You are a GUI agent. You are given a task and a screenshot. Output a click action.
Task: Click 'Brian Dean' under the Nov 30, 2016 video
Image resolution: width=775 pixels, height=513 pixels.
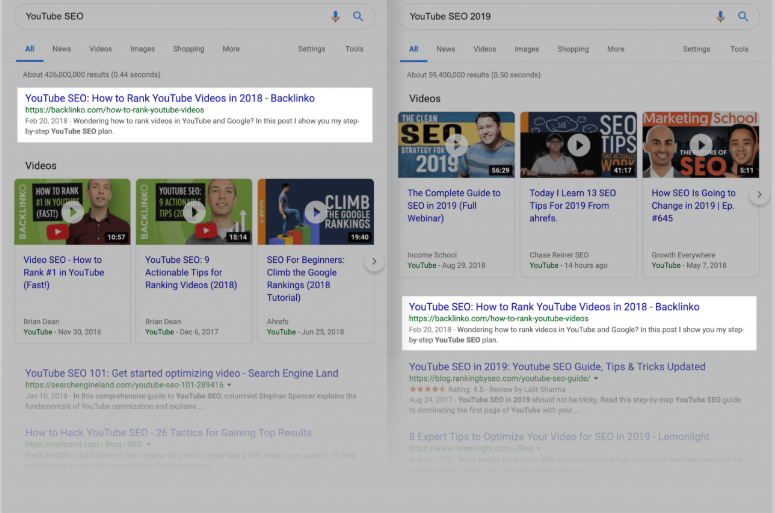click(41, 321)
